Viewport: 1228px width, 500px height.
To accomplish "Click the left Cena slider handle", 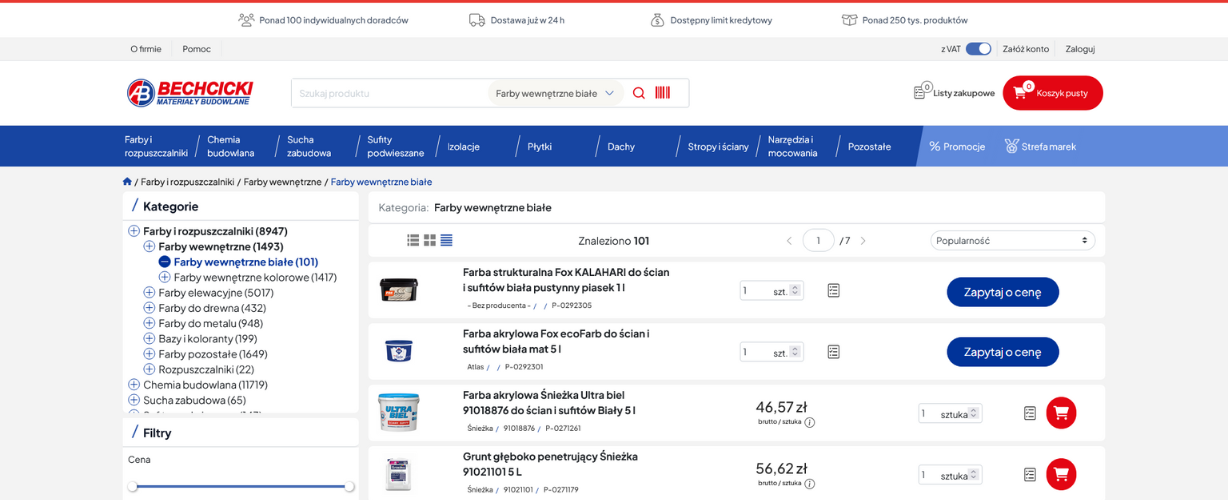I will (132, 486).
